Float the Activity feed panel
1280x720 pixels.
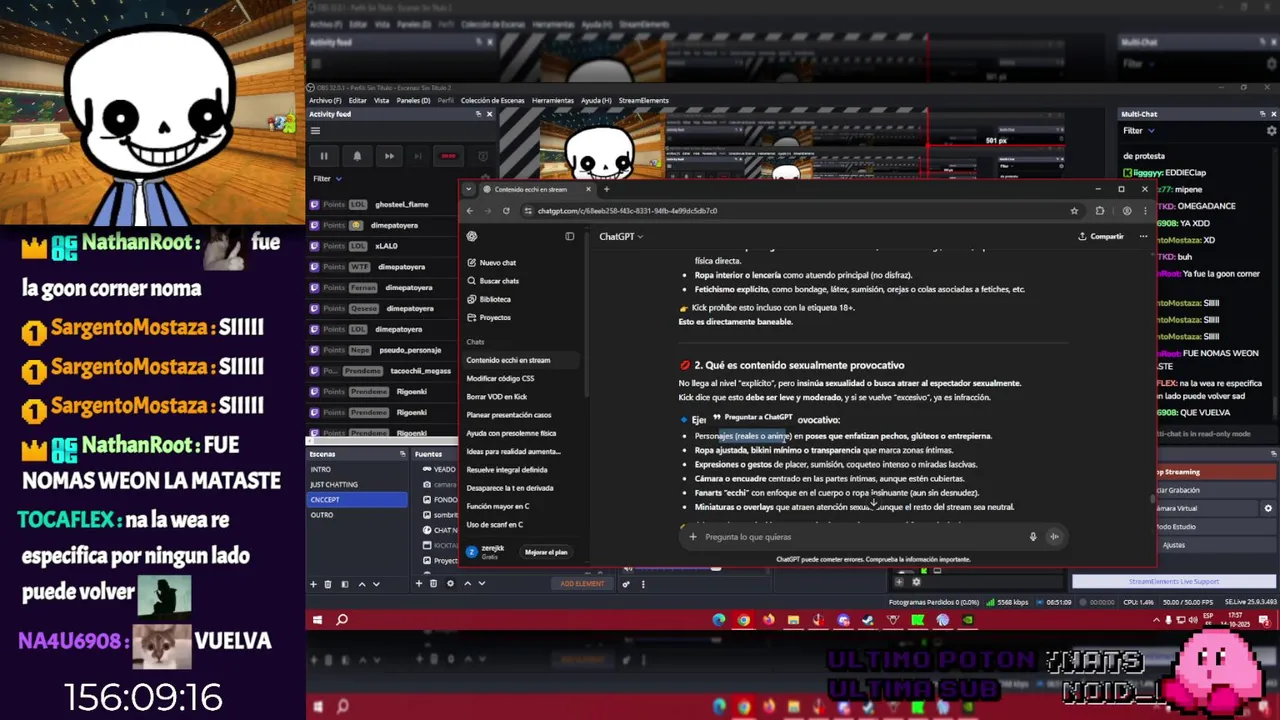coord(477,114)
